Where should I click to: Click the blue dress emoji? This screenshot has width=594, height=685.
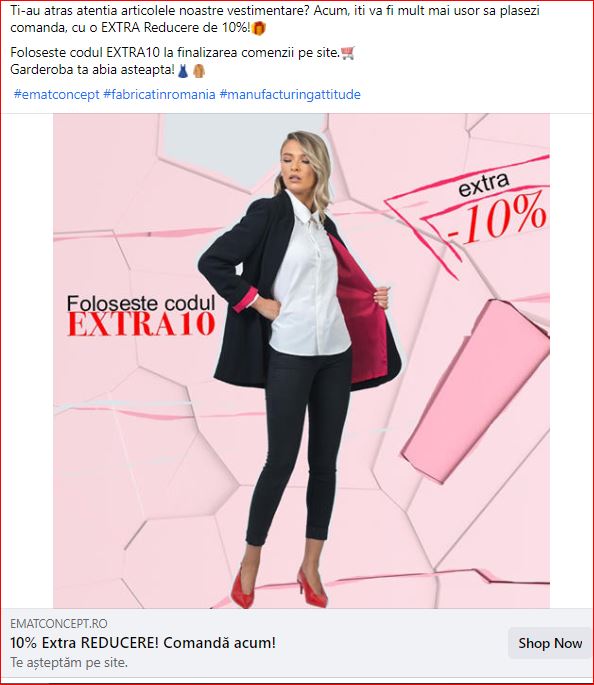click(183, 70)
